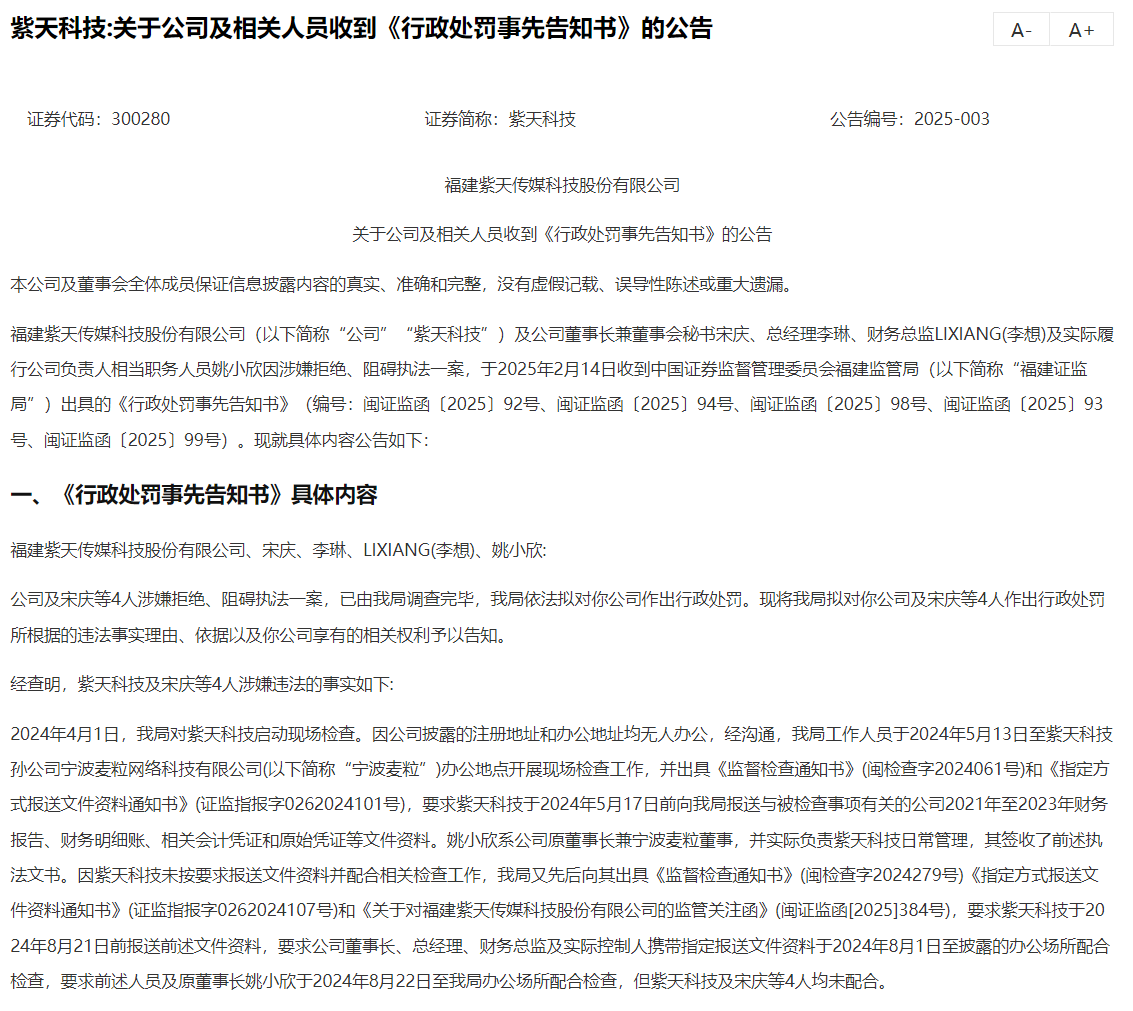
Task: Click the centered subtitle 关于公司及相关人员收到《行政处罚事先告知书》的公告
Action: [x=562, y=234]
